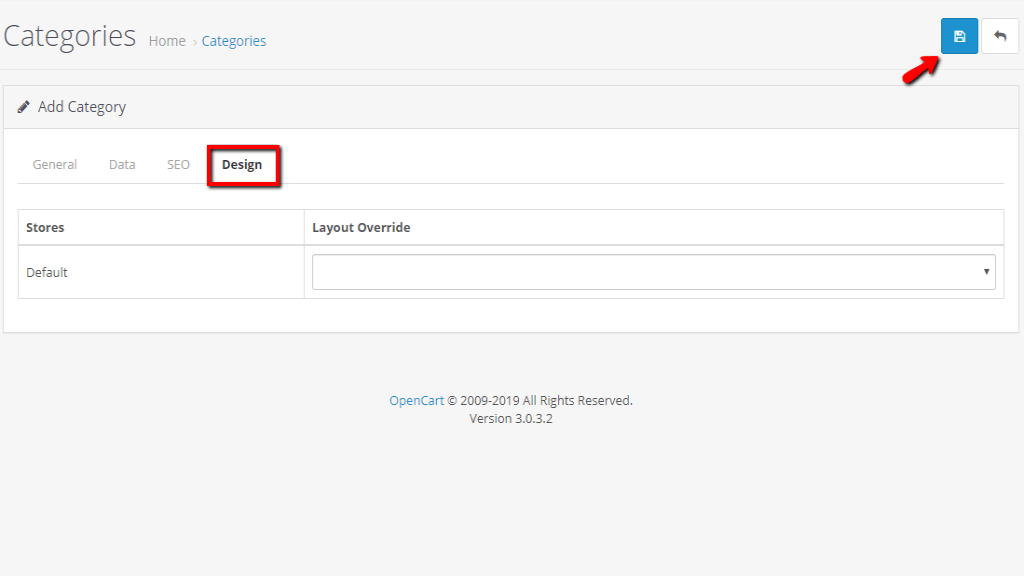1024x576 pixels.
Task: Select the SEO tab
Action: coord(177,164)
